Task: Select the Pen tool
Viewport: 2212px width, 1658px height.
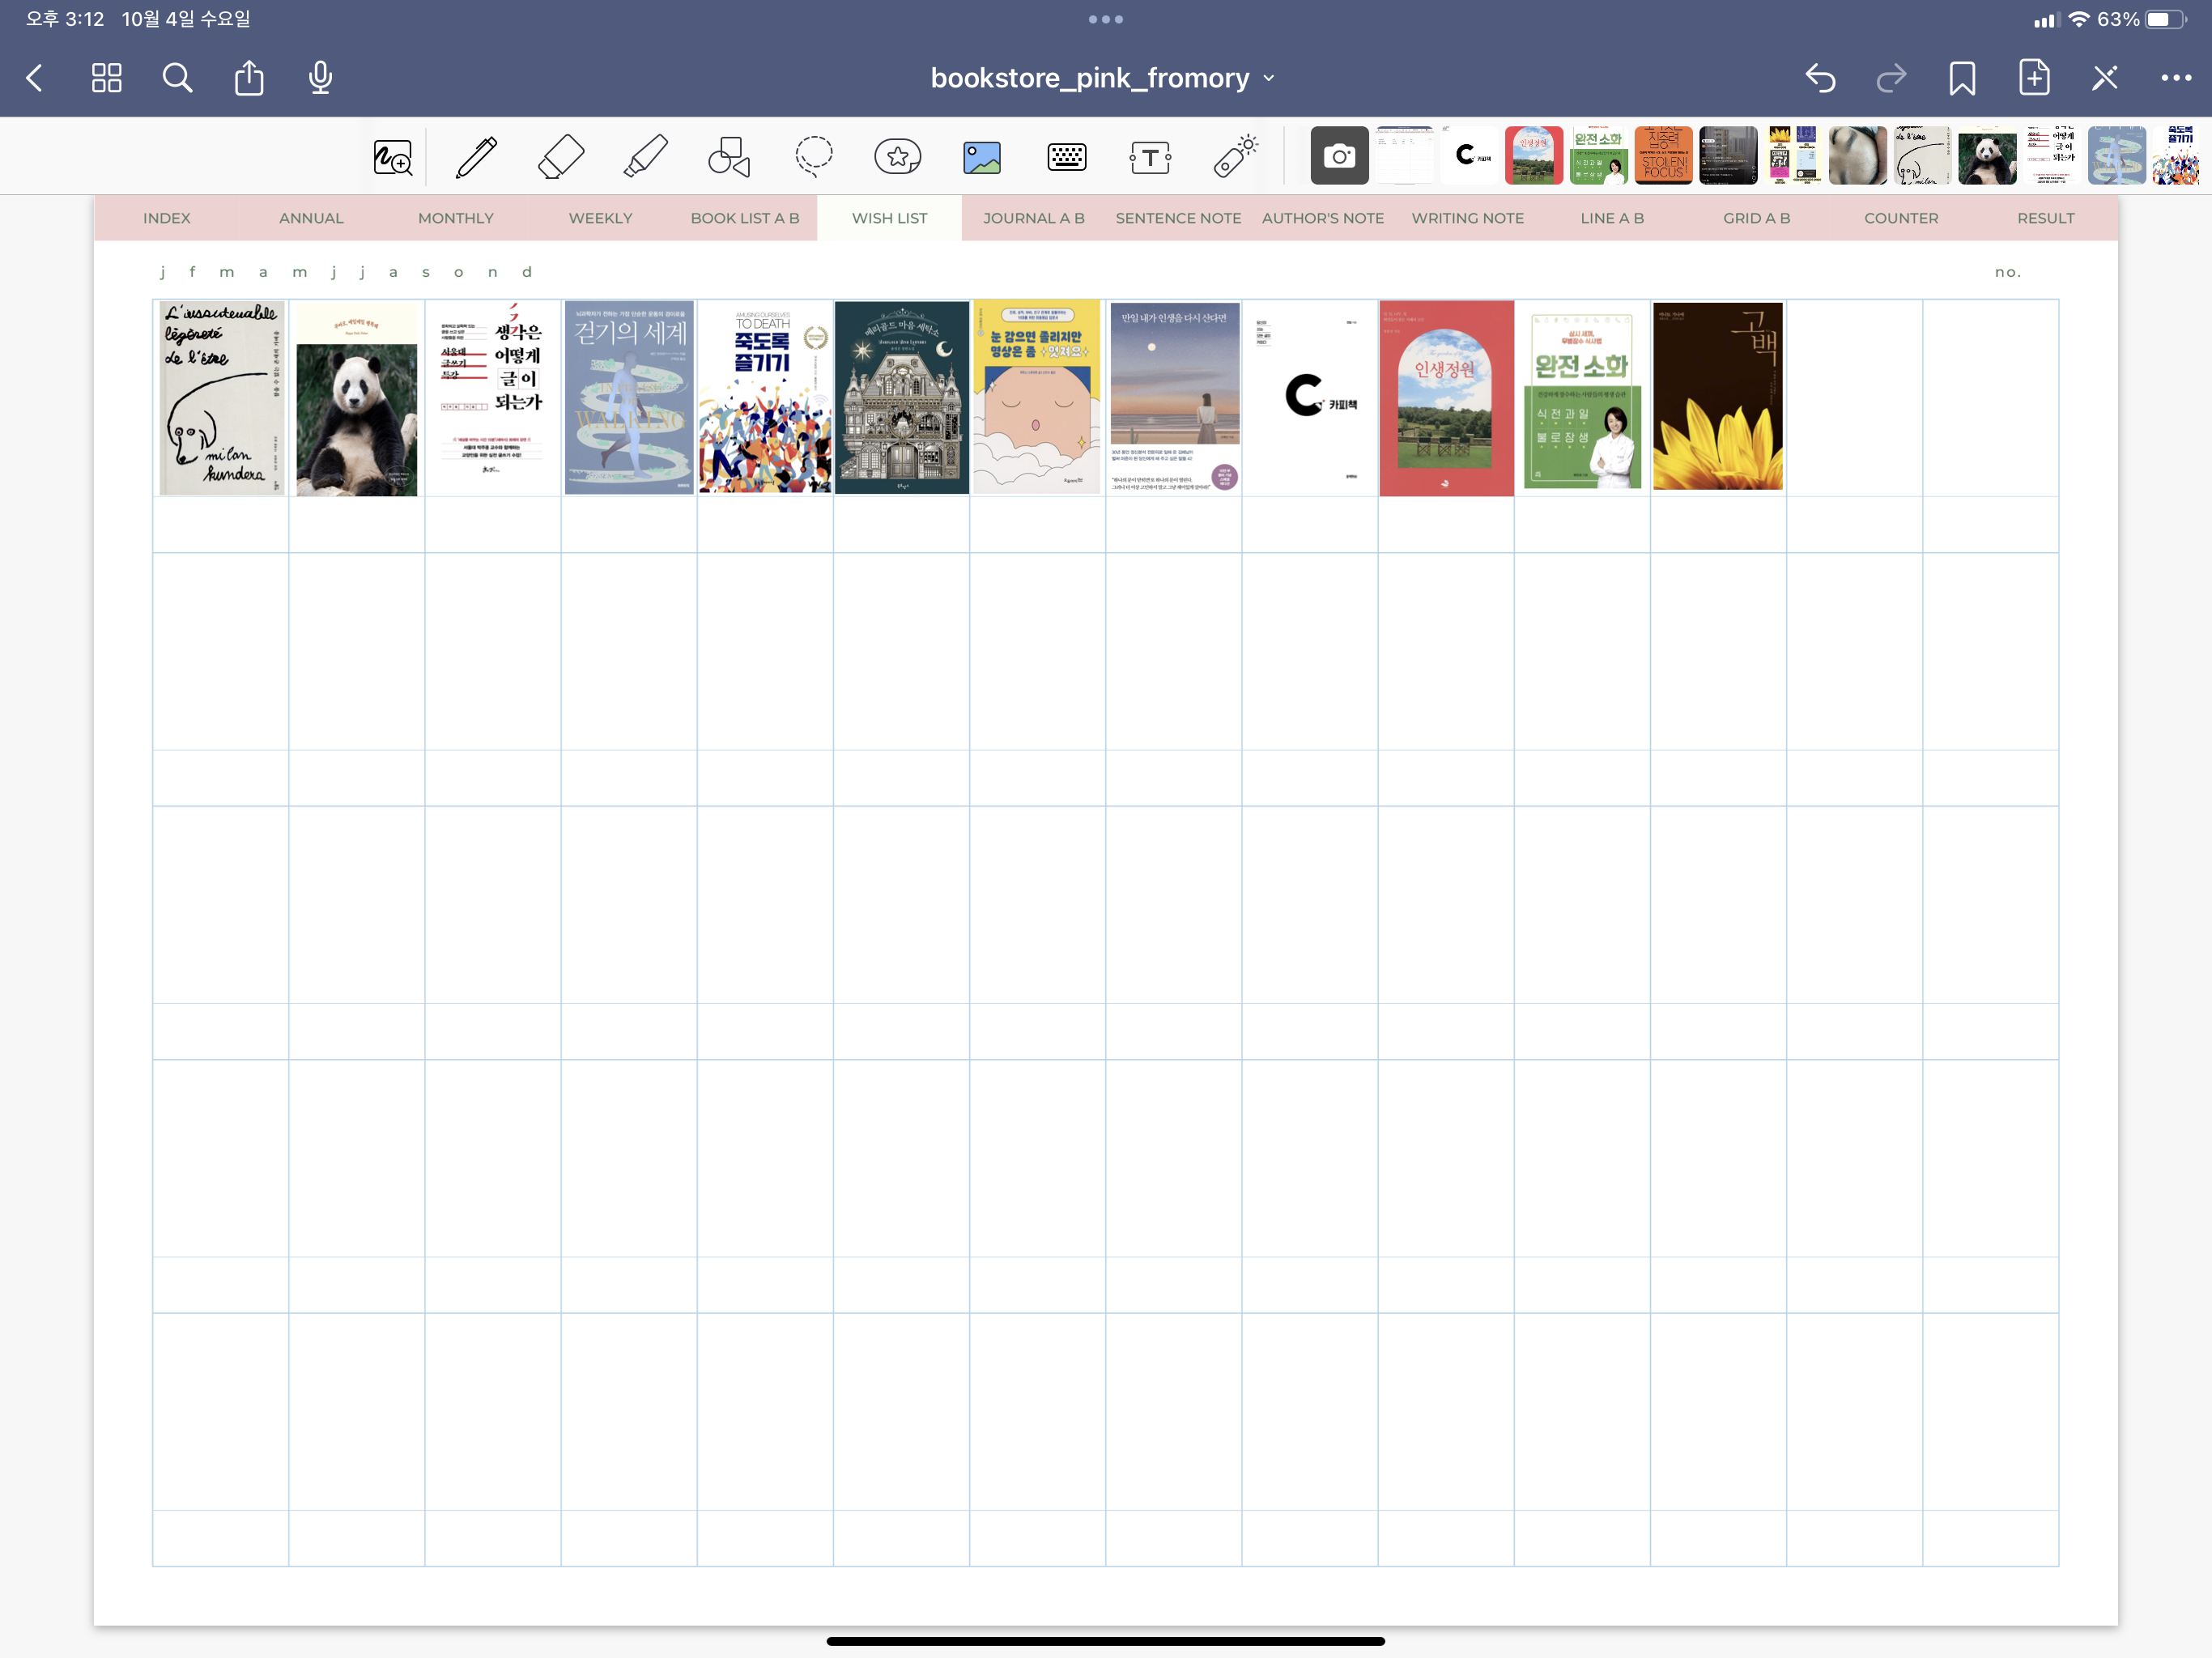Action: (476, 157)
